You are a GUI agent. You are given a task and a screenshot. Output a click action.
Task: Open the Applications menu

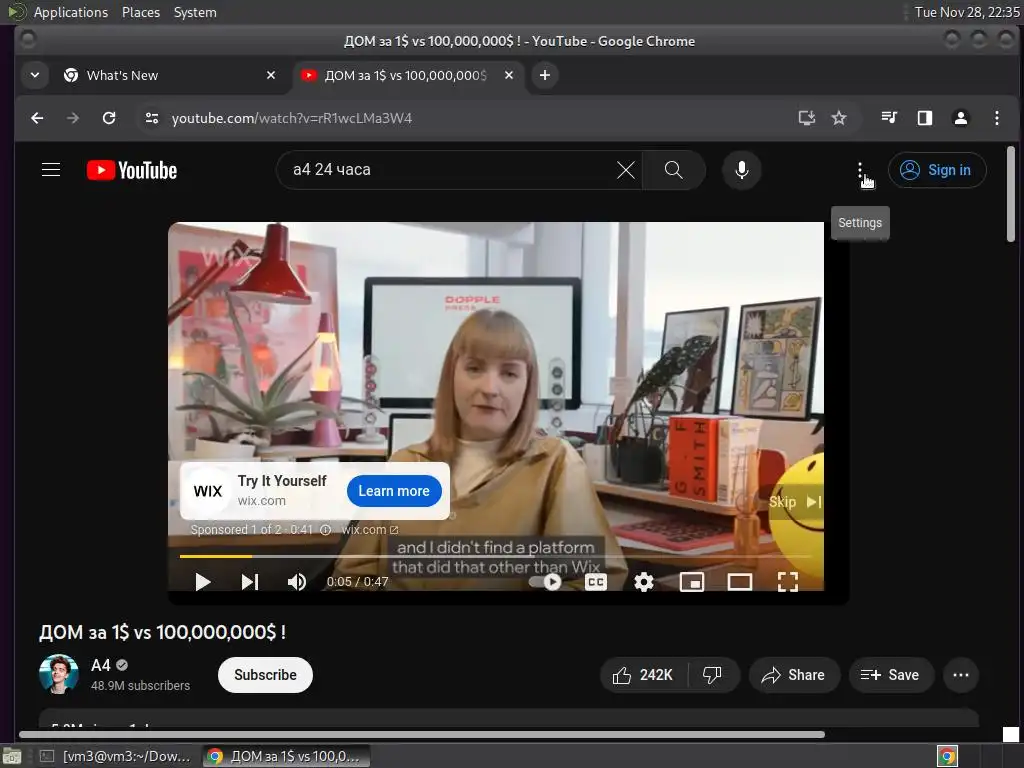71,12
